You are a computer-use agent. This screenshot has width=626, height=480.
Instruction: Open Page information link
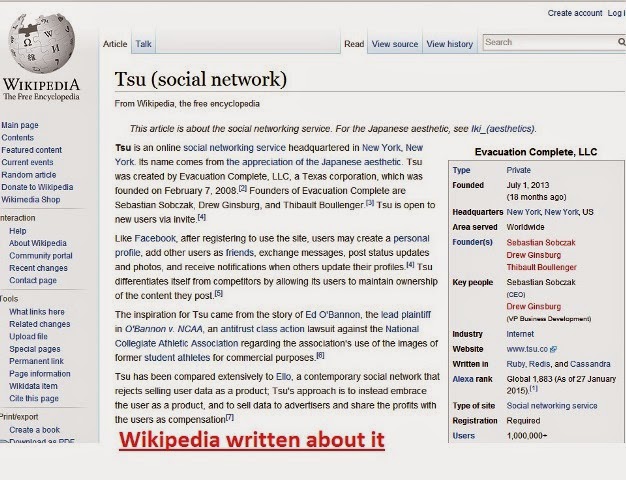pos(40,374)
